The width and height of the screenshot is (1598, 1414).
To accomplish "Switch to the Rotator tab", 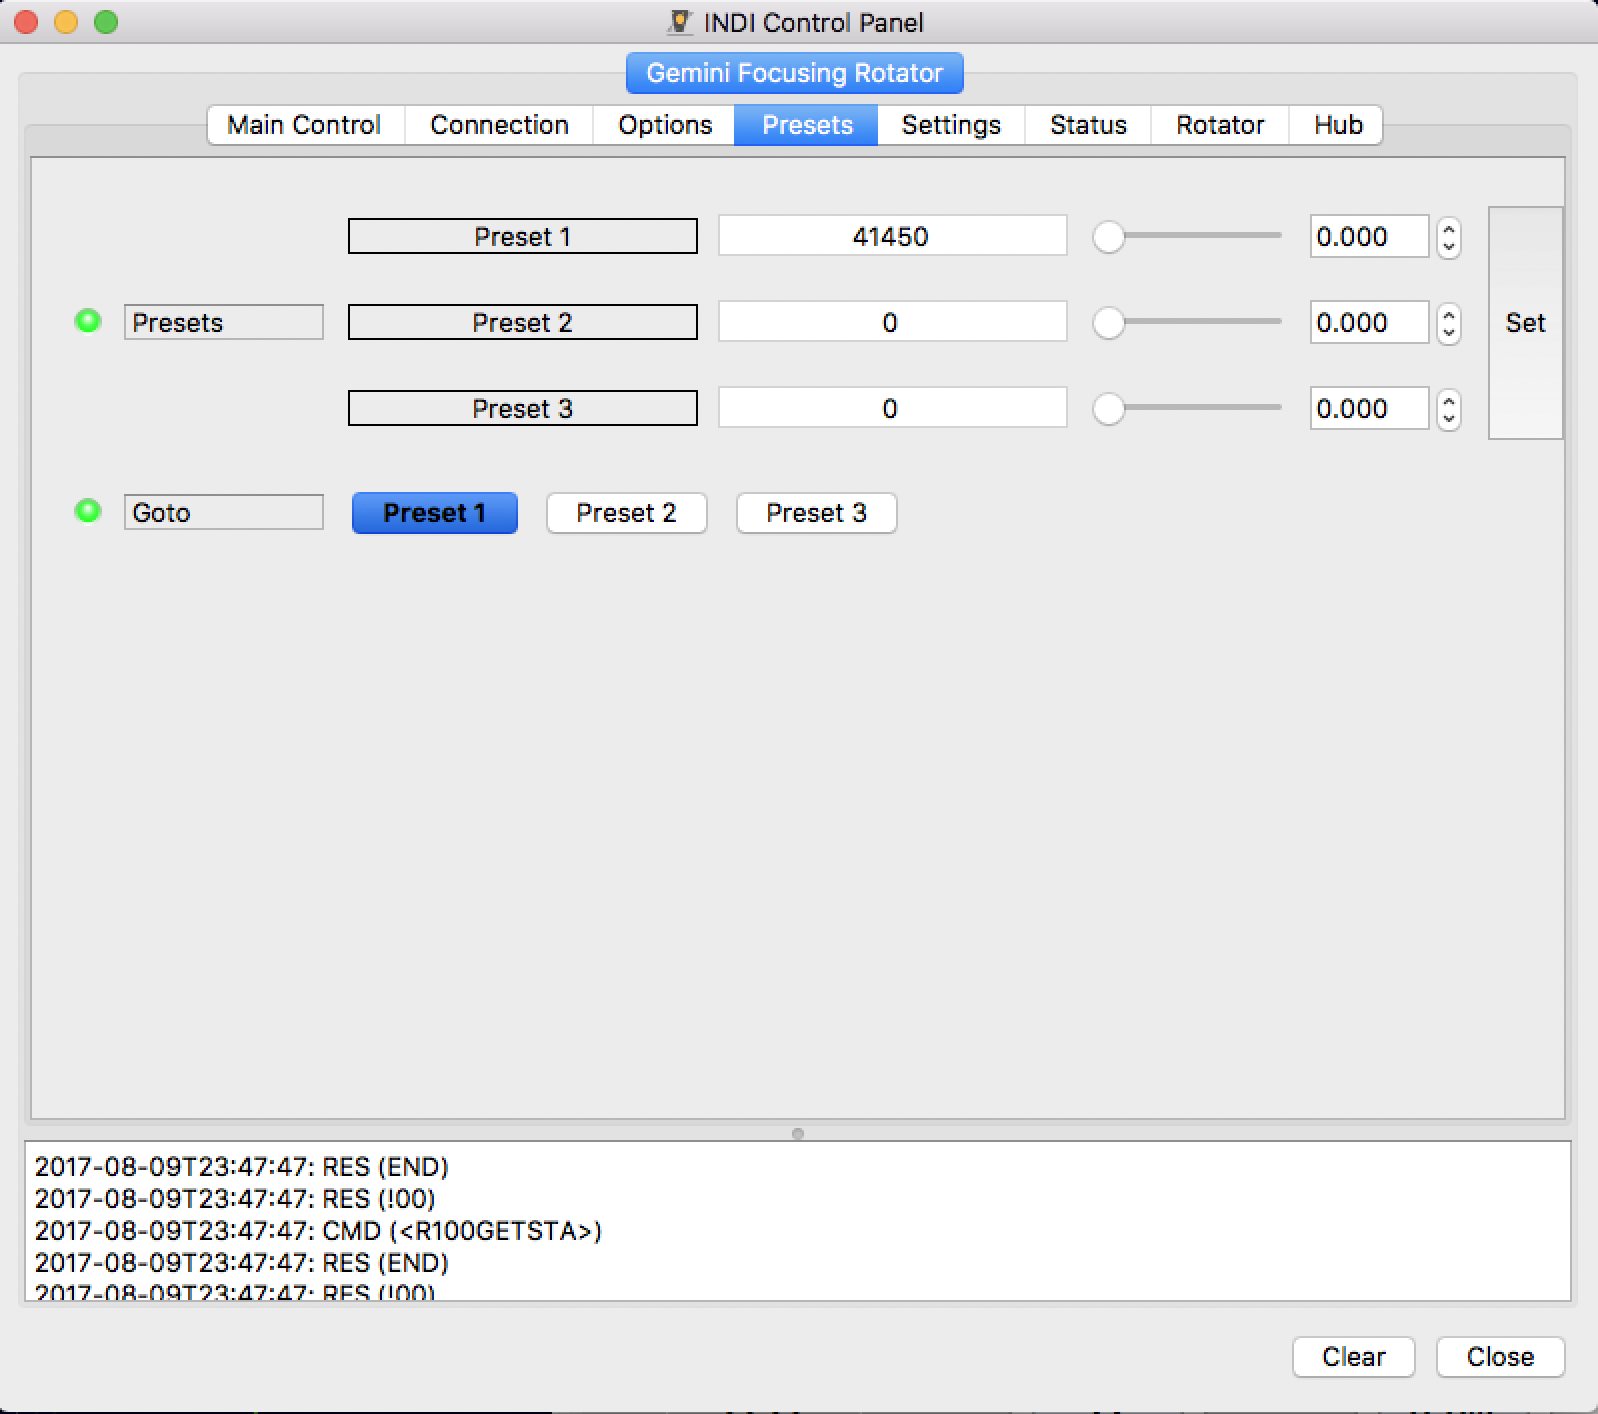I will point(1220,125).
